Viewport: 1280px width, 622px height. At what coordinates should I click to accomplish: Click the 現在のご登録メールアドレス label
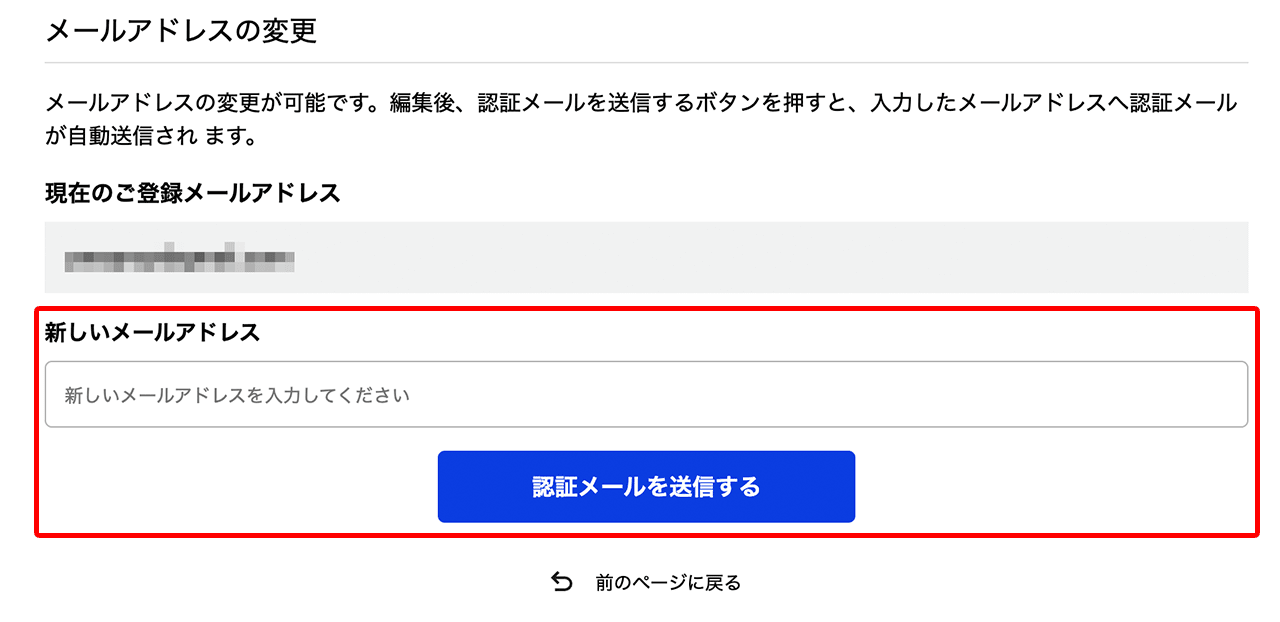click(x=190, y=193)
